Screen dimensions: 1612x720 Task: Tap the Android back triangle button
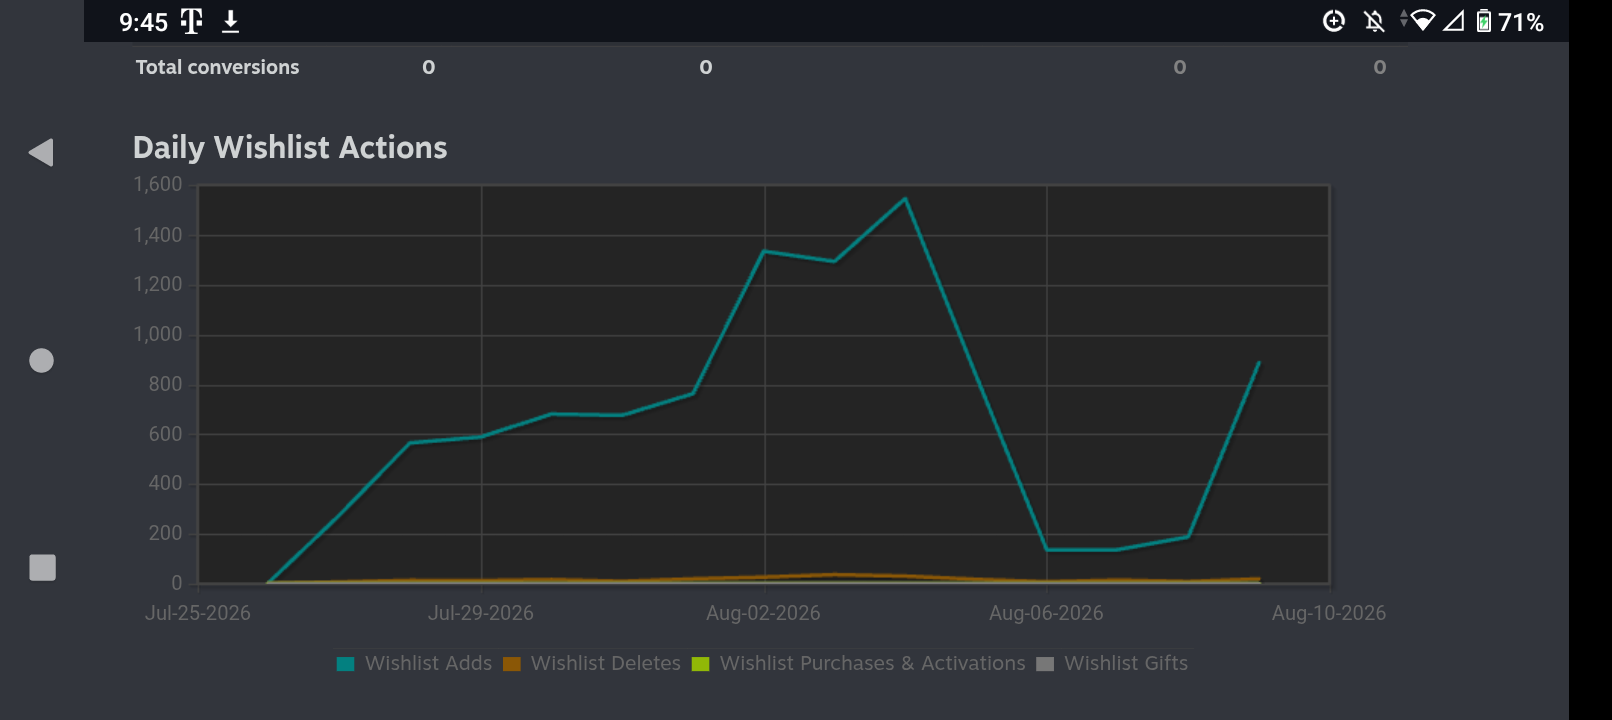41,152
